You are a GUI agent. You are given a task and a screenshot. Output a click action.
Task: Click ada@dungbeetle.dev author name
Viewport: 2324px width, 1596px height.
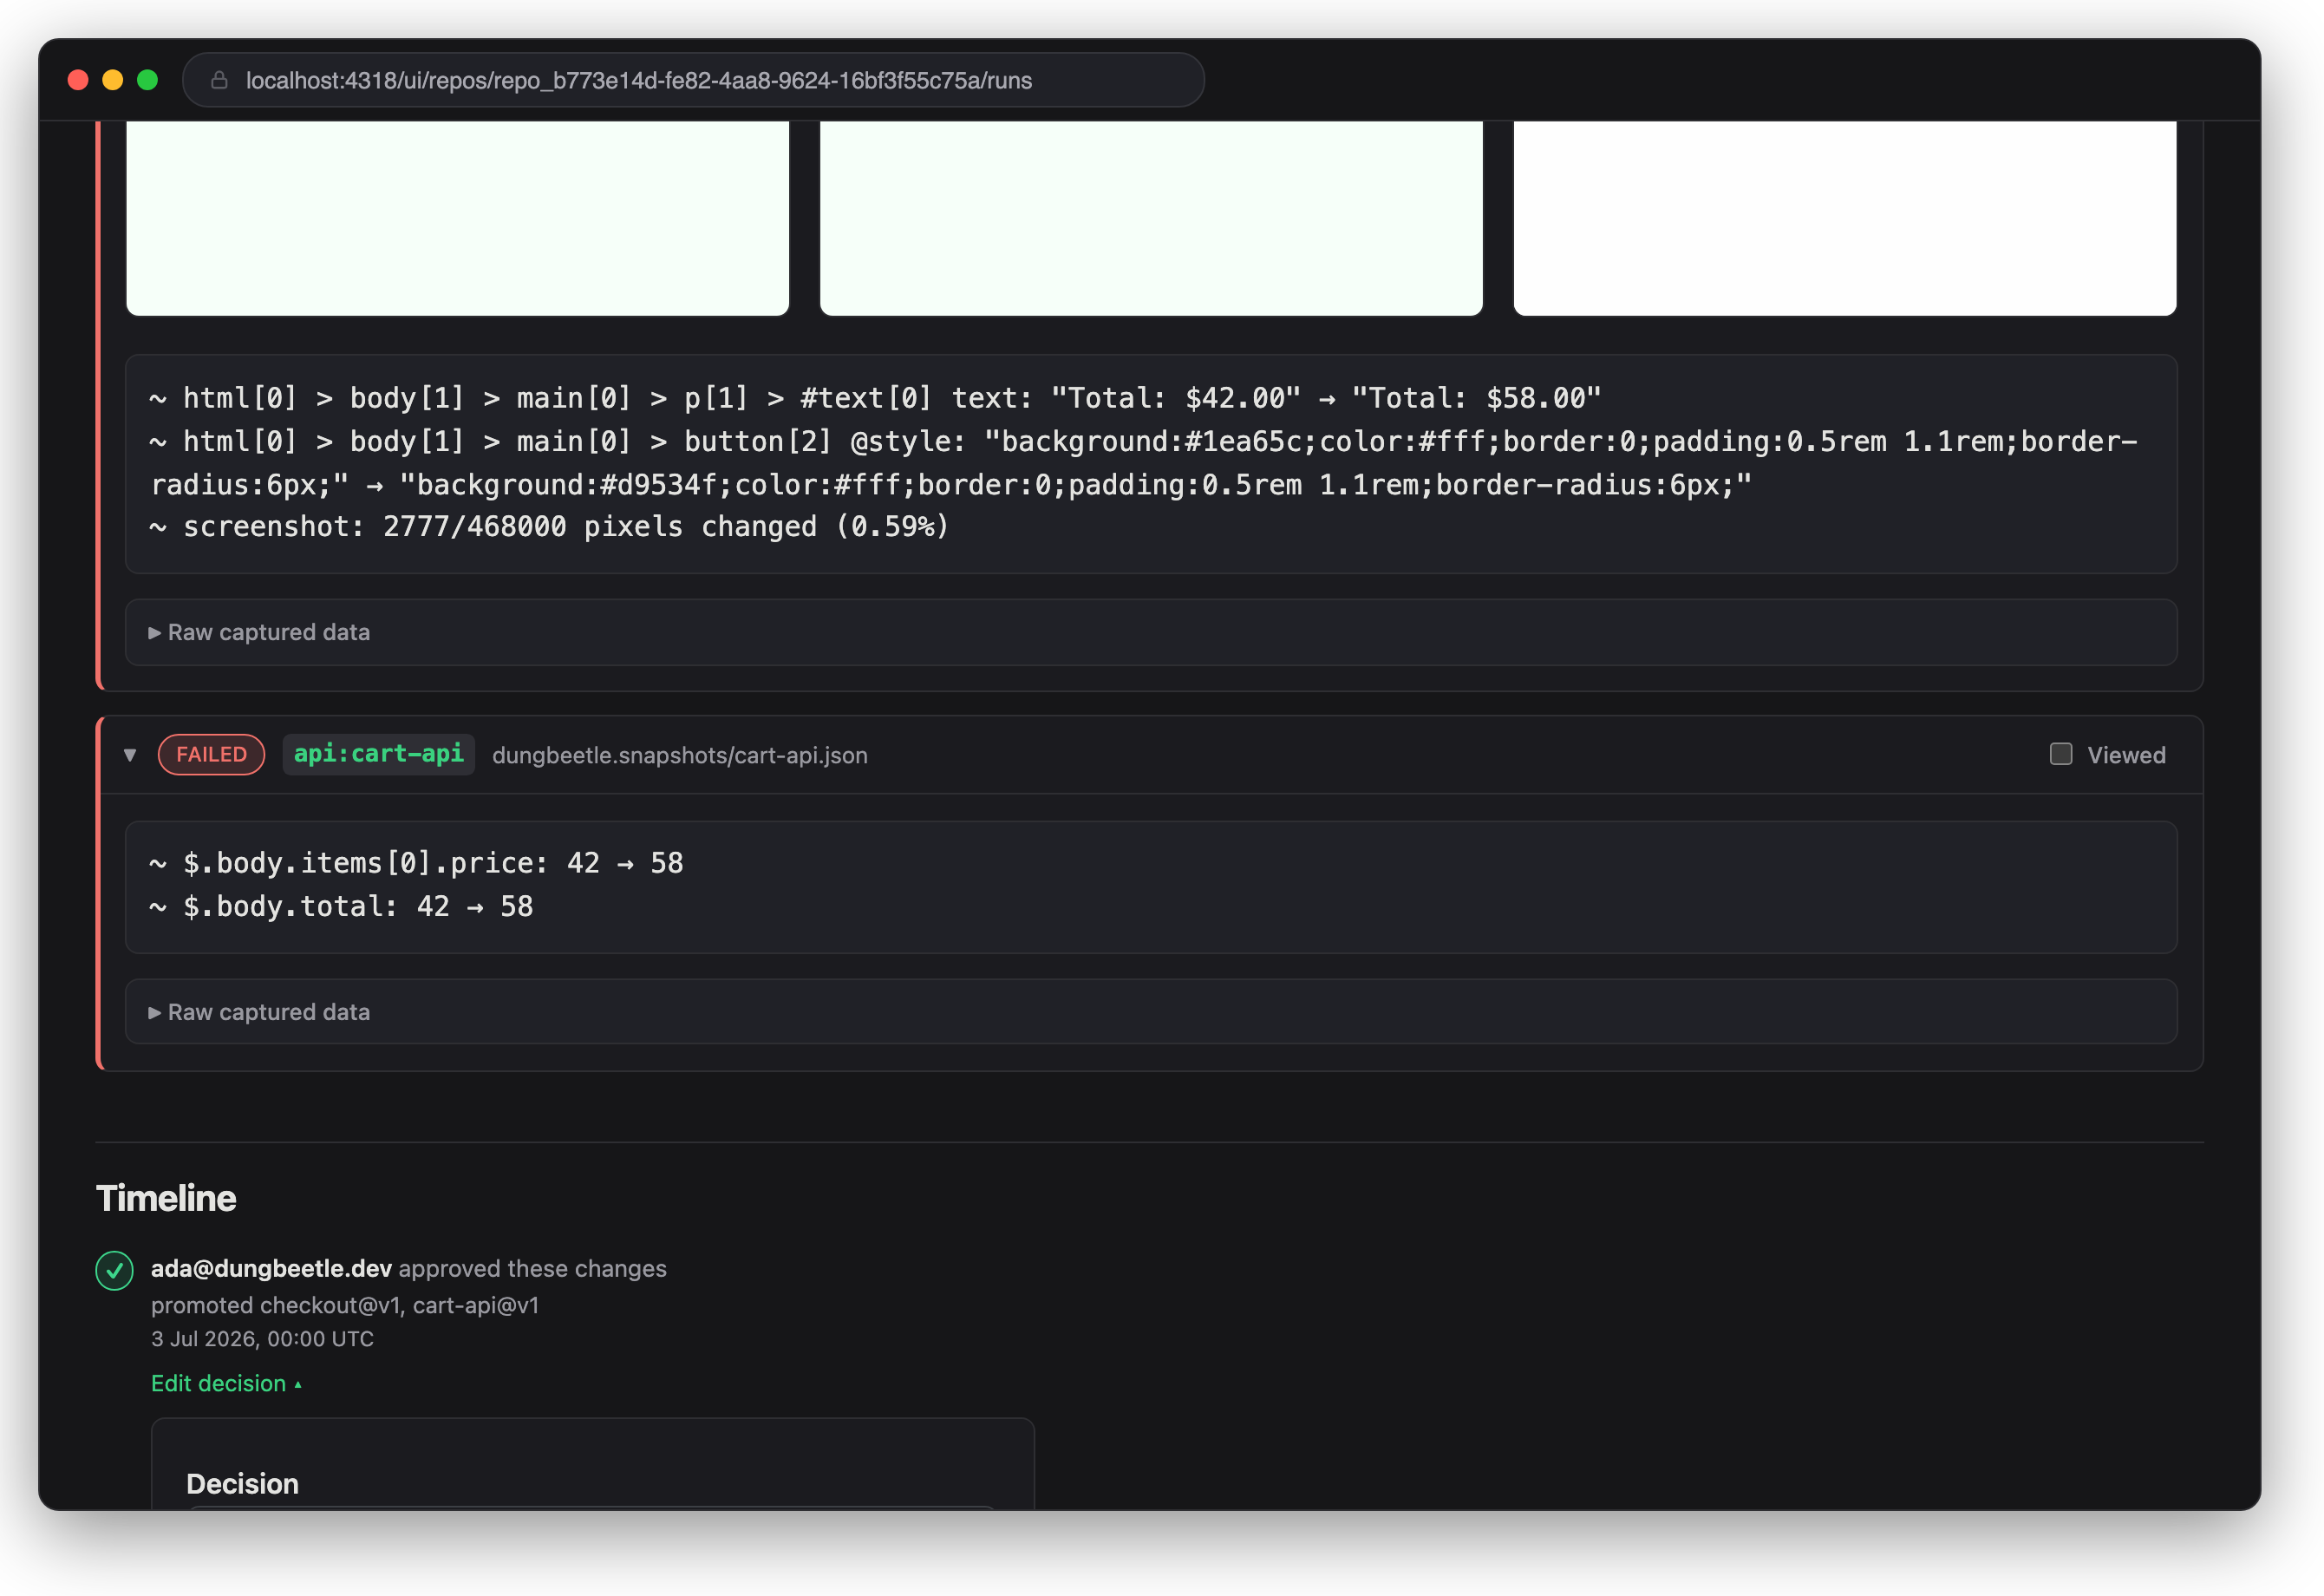click(x=271, y=1268)
